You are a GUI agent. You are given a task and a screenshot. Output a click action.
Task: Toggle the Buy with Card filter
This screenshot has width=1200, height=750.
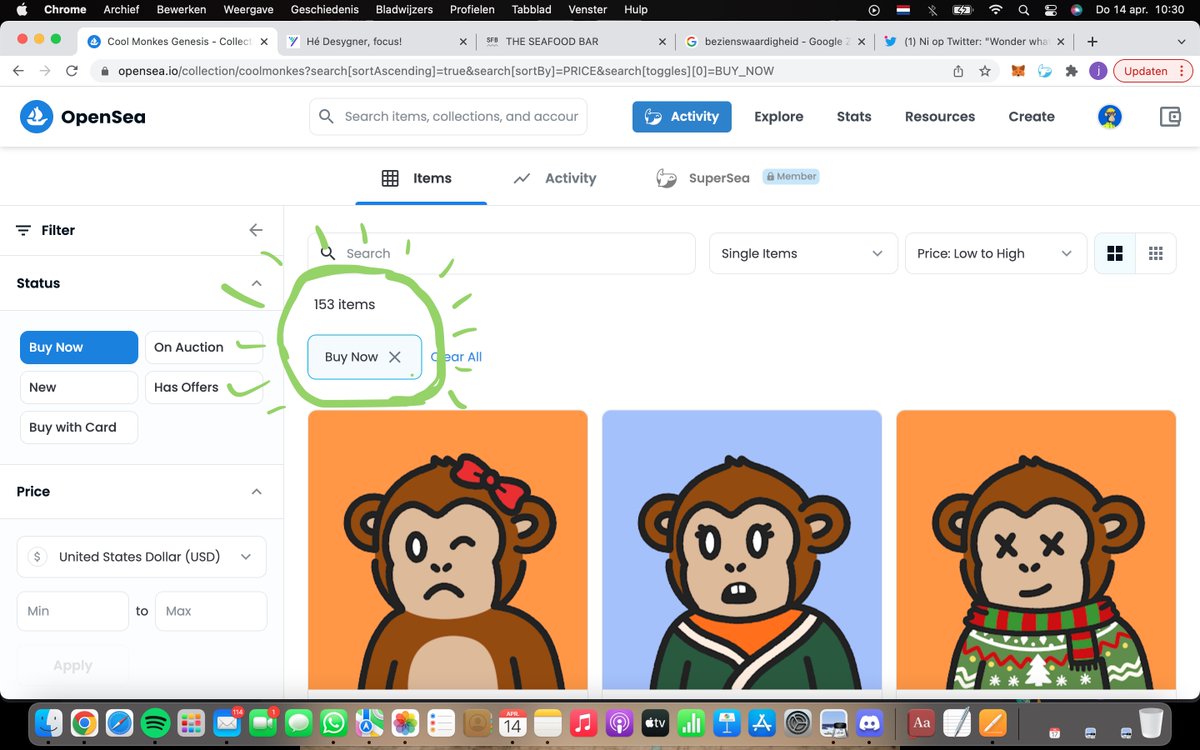(79, 427)
